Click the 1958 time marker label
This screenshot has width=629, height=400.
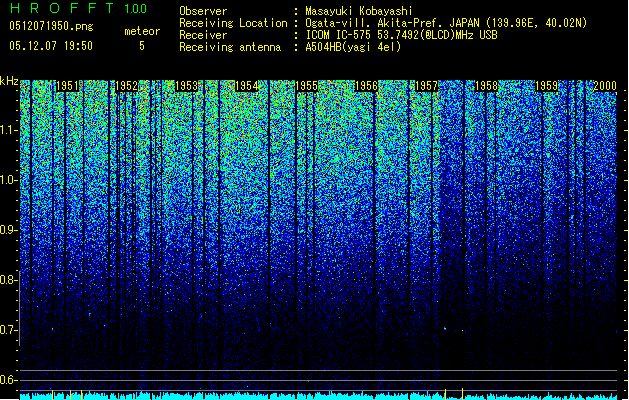[486, 86]
